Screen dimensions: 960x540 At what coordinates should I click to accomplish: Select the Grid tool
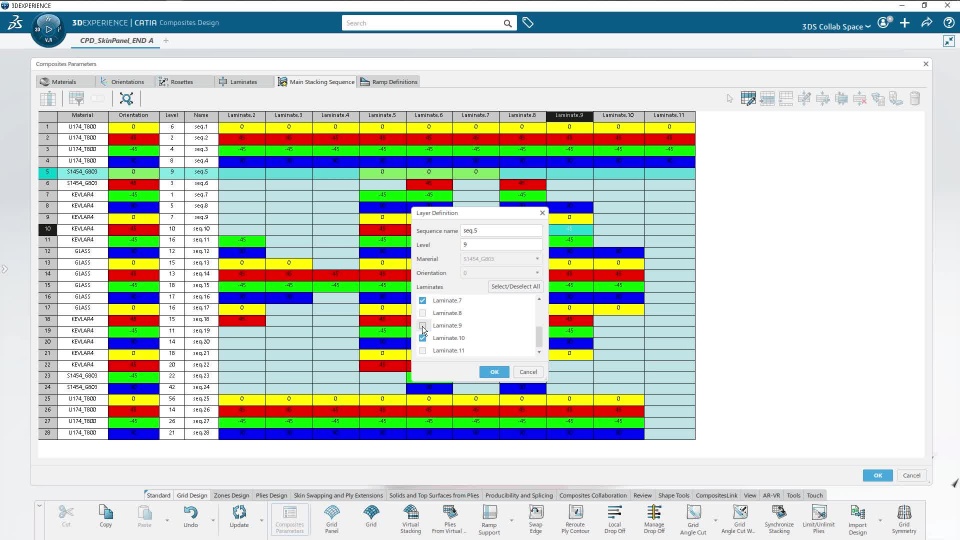tap(370, 516)
